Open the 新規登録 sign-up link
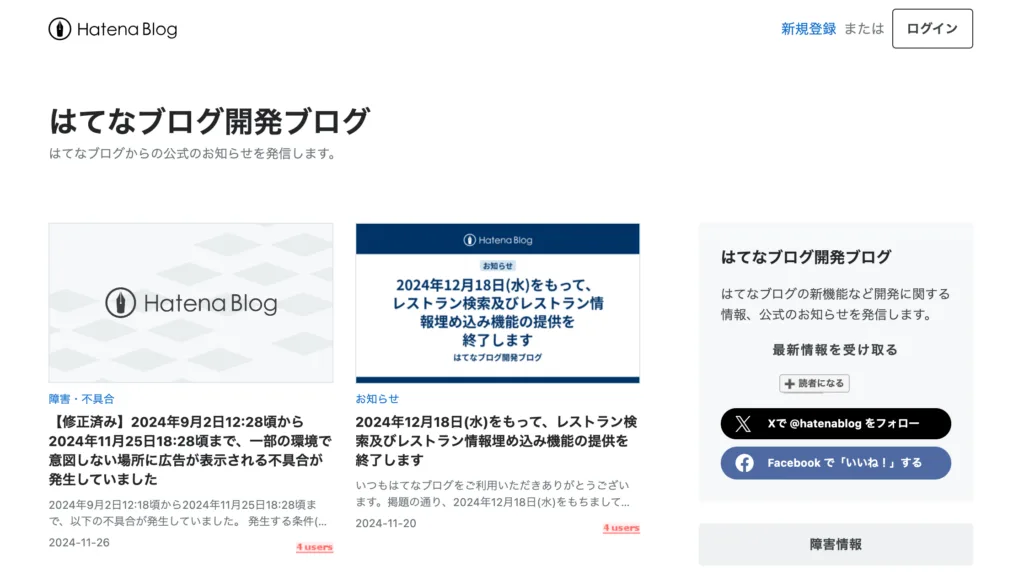Screen dimensions: 1024x577 [x=808, y=29]
